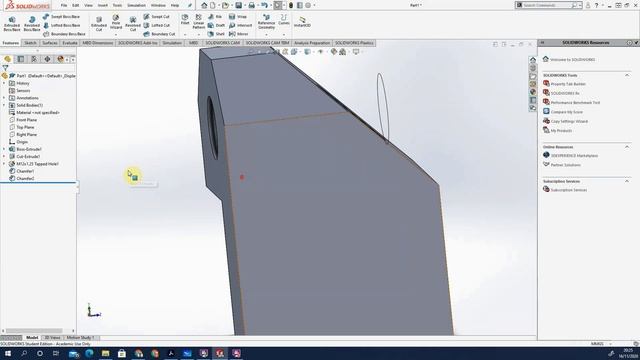Select the Shell tool
This screenshot has width=640, height=360.
[216, 34]
